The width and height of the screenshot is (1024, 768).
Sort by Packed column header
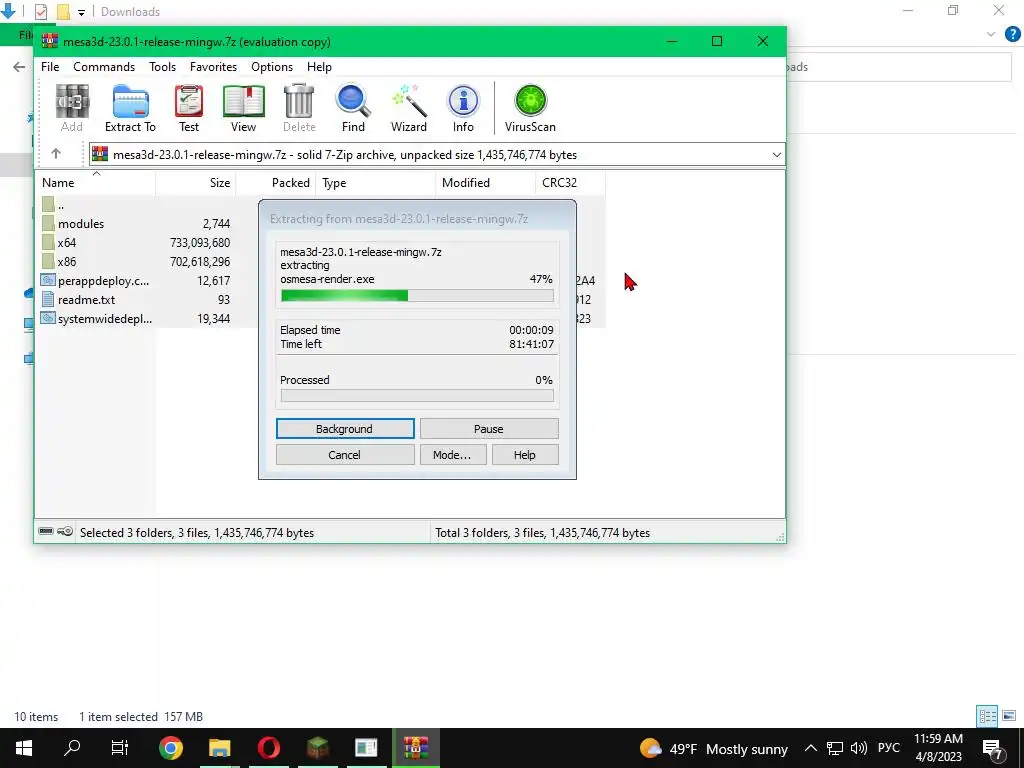(276, 183)
